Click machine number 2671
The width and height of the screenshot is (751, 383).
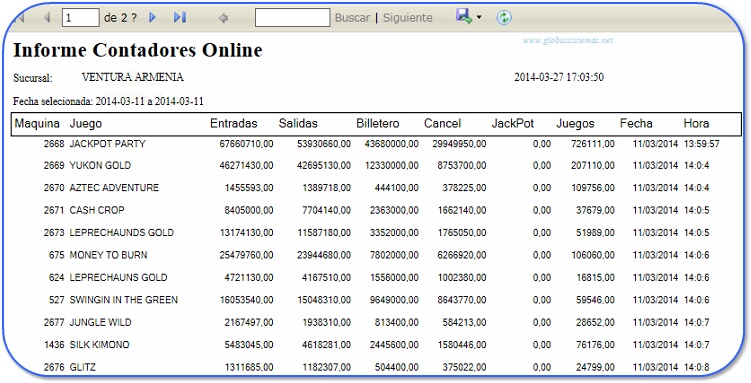click(x=54, y=210)
